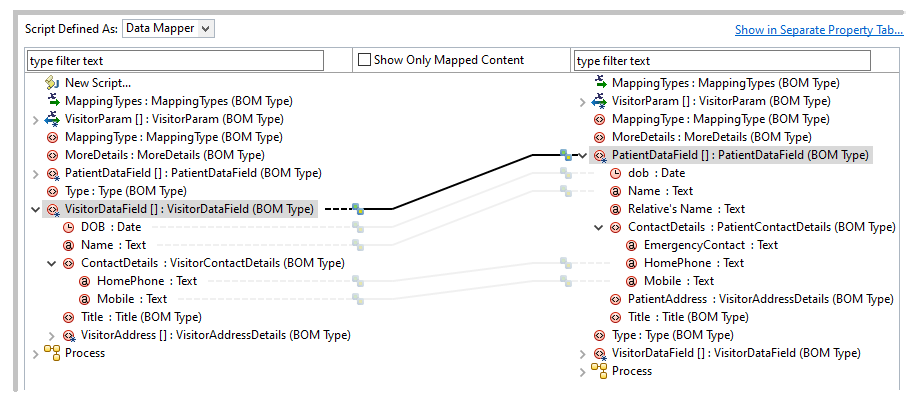This screenshot has width=907, height=393.
Task: Expand right VisitorDataField node
Action: pos(583,353)
